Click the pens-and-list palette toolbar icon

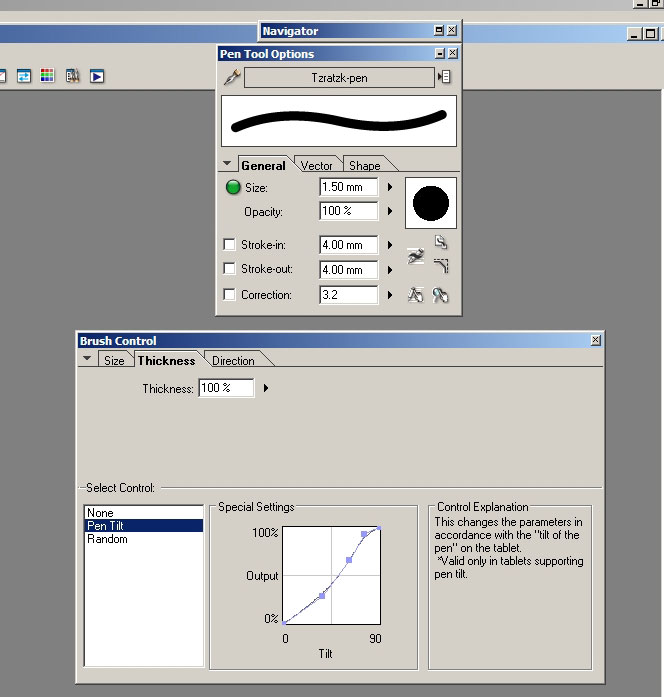pos(72,76)
